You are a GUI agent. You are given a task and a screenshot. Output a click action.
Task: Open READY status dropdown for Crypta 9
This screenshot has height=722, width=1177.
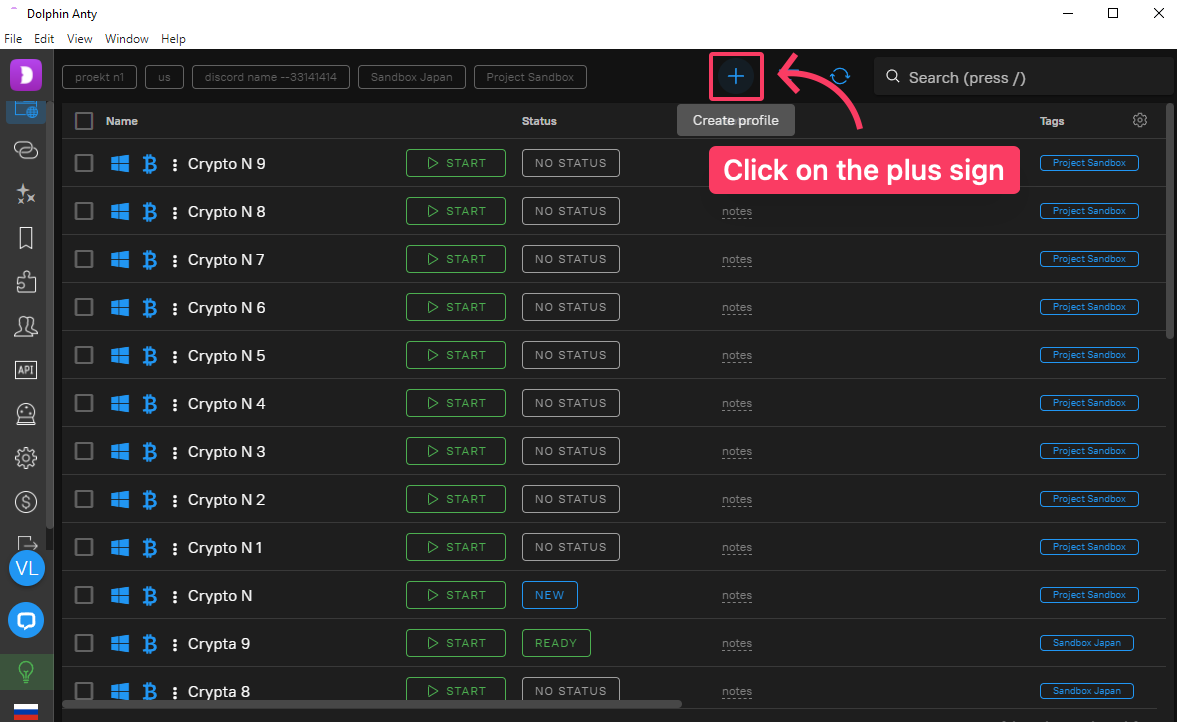556,643
